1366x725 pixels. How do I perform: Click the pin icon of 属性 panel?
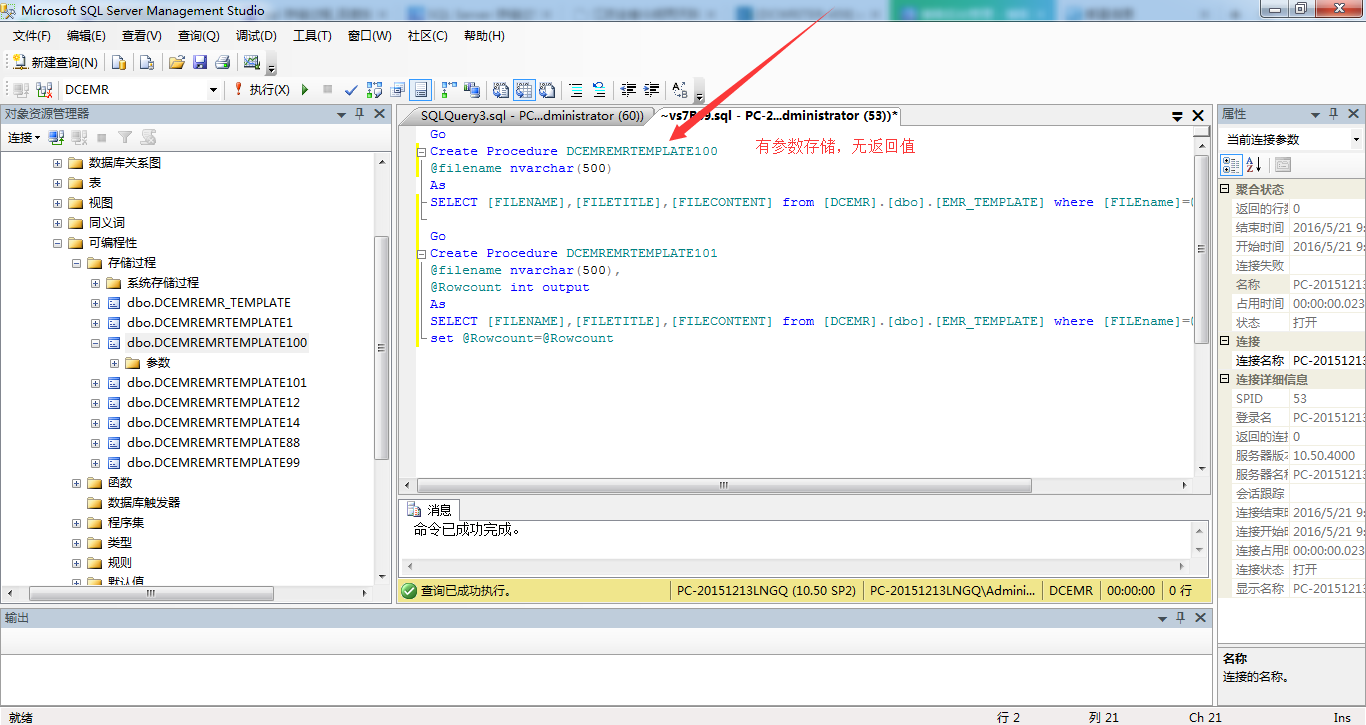pyautogui.click(x=1333, y=114)
